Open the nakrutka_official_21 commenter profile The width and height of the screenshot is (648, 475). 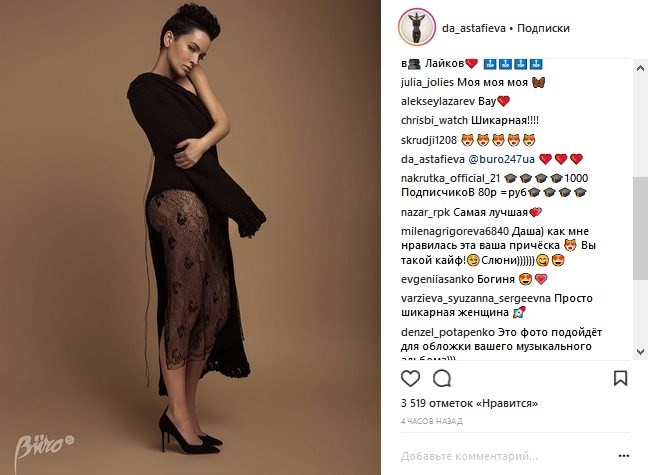[450, 178]
